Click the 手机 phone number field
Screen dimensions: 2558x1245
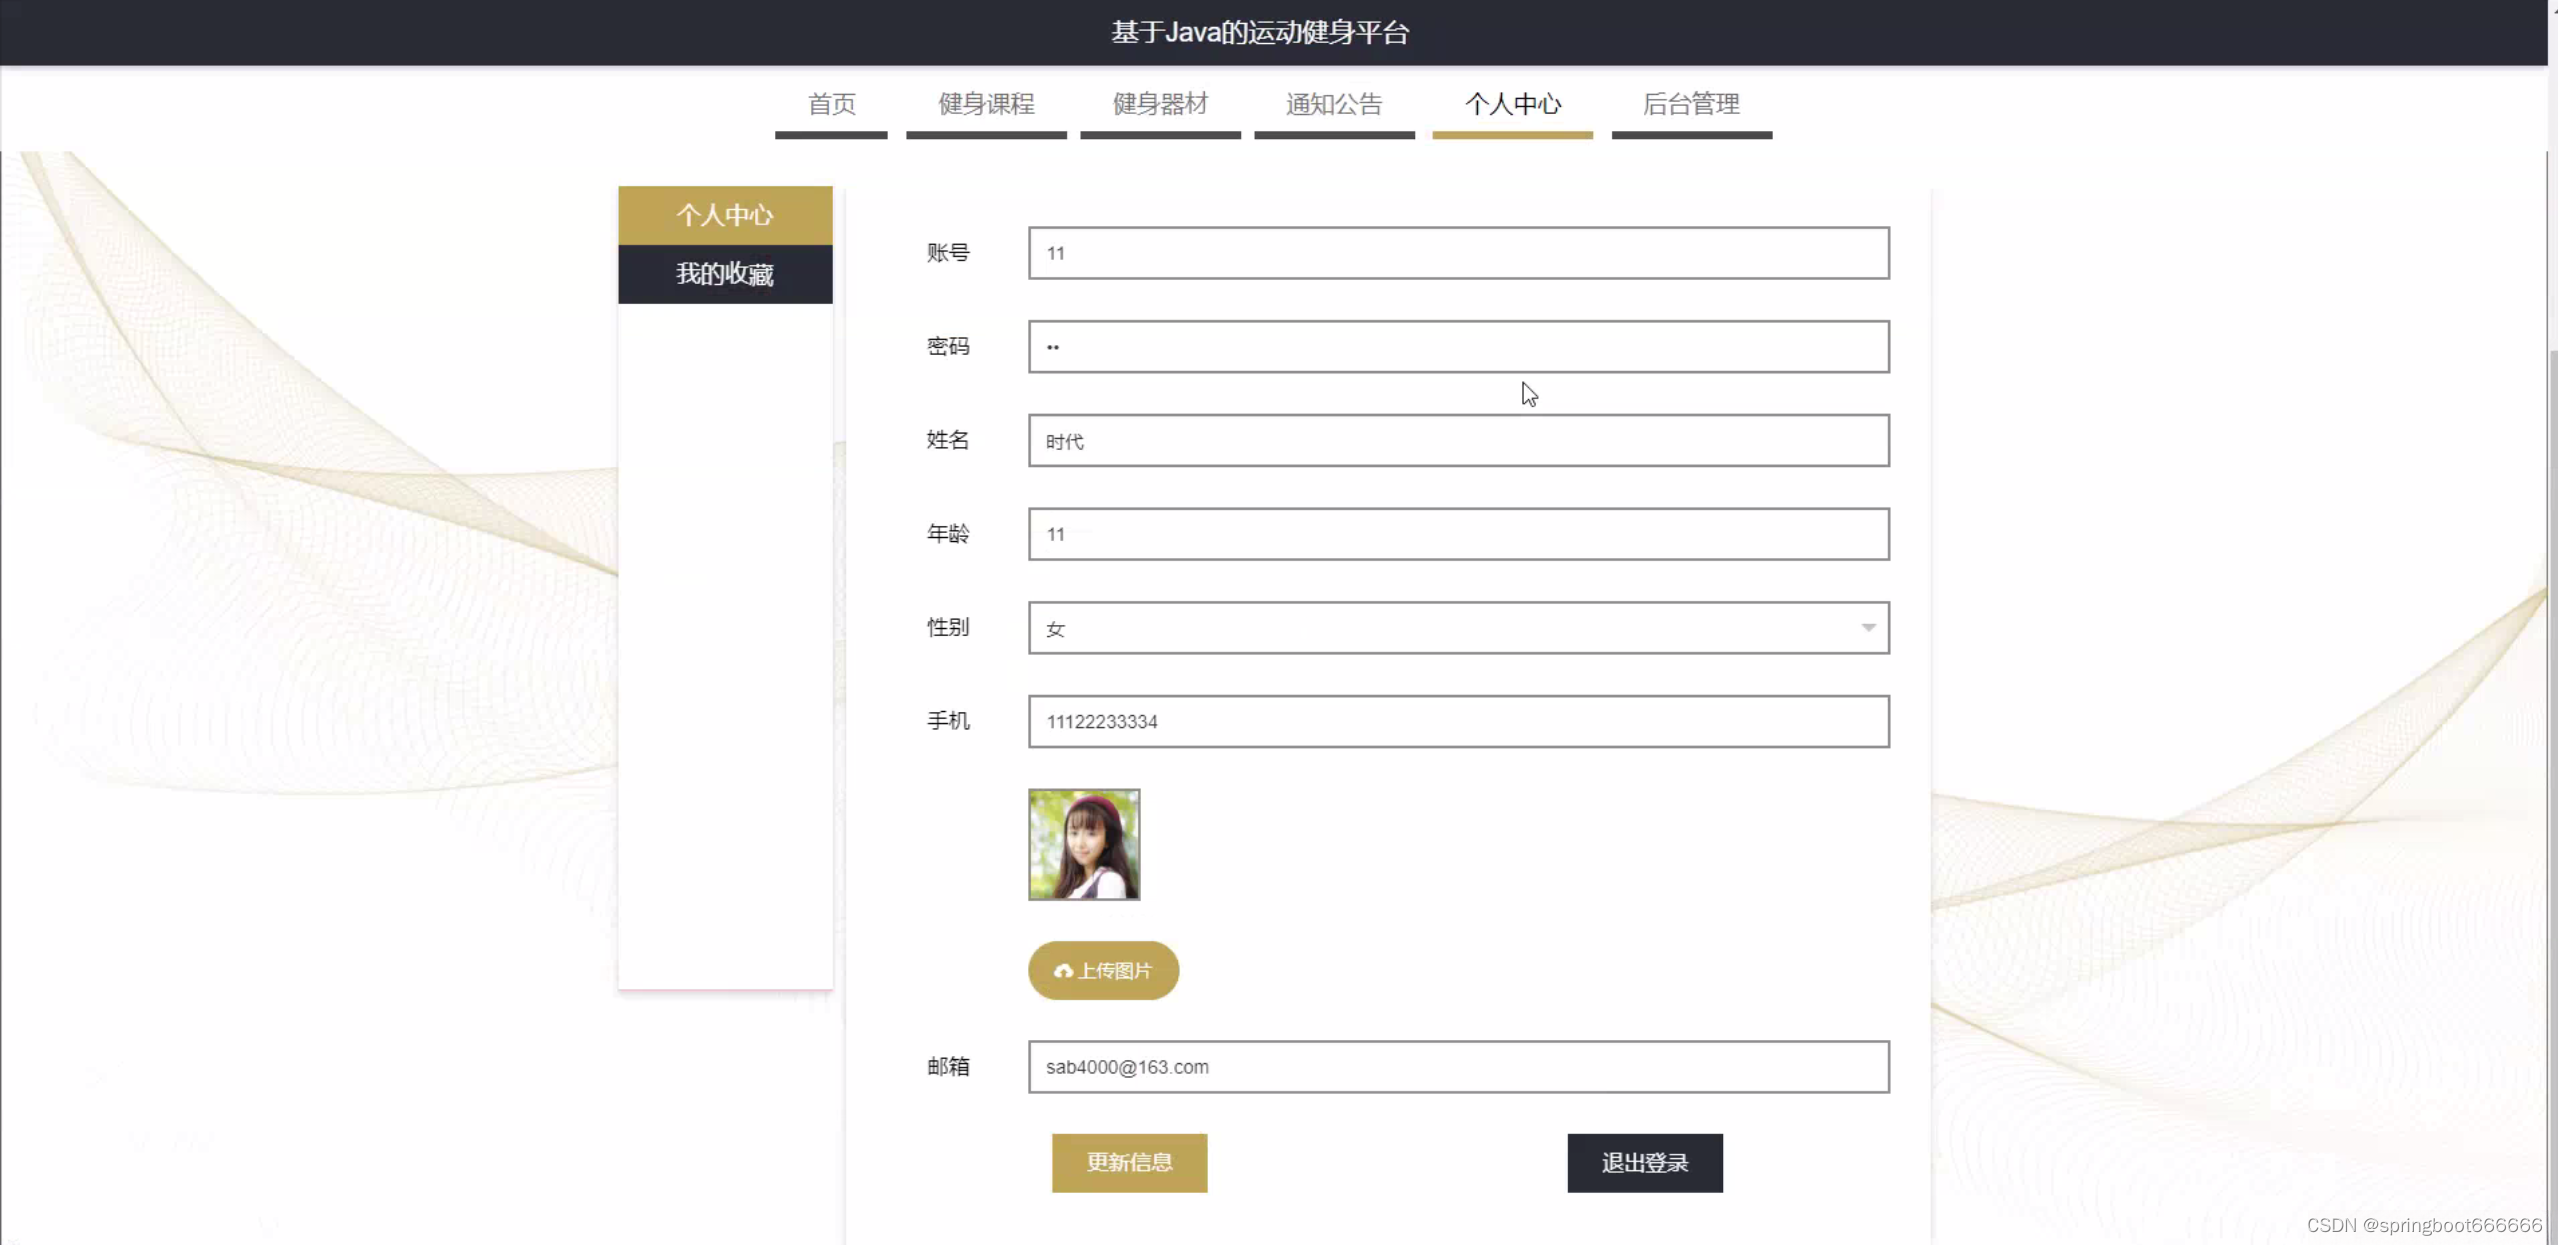[1458, 721]
